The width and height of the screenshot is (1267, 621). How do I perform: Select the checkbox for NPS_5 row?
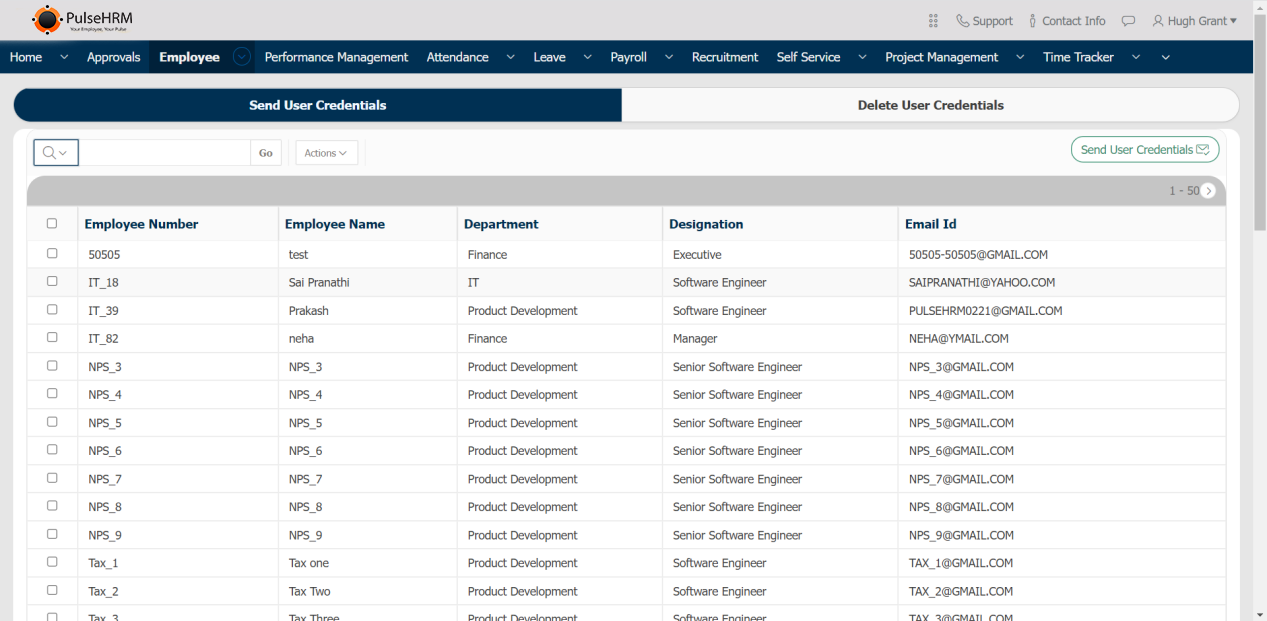[x=52, y=422]
